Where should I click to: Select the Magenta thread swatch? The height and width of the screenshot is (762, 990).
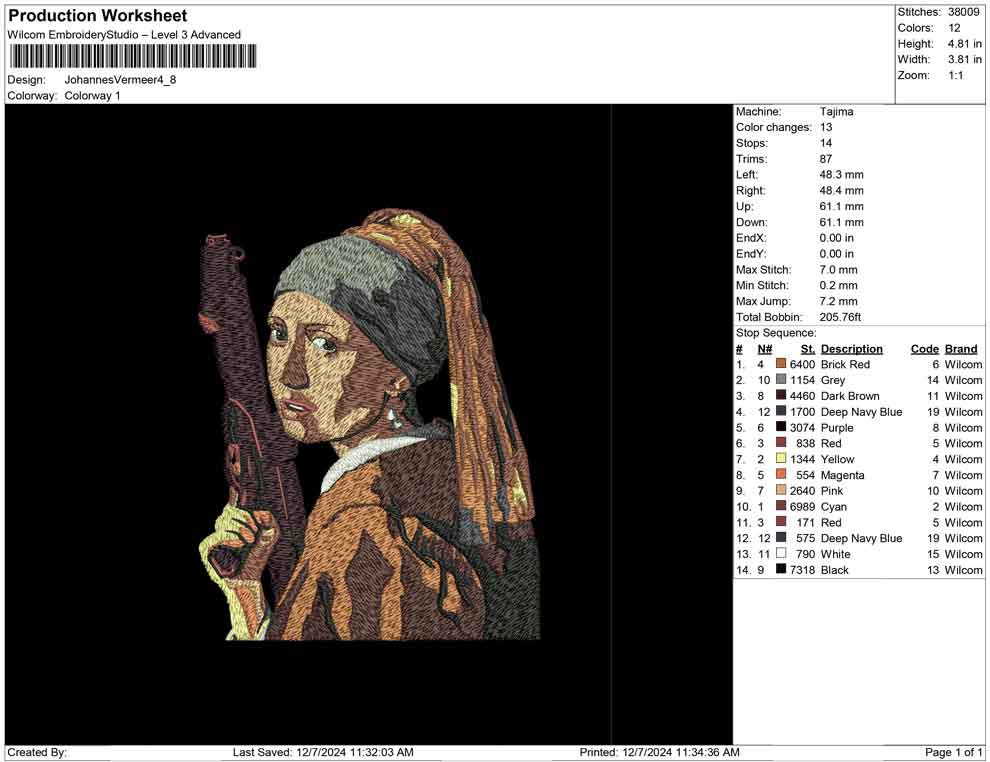[781, 475]
